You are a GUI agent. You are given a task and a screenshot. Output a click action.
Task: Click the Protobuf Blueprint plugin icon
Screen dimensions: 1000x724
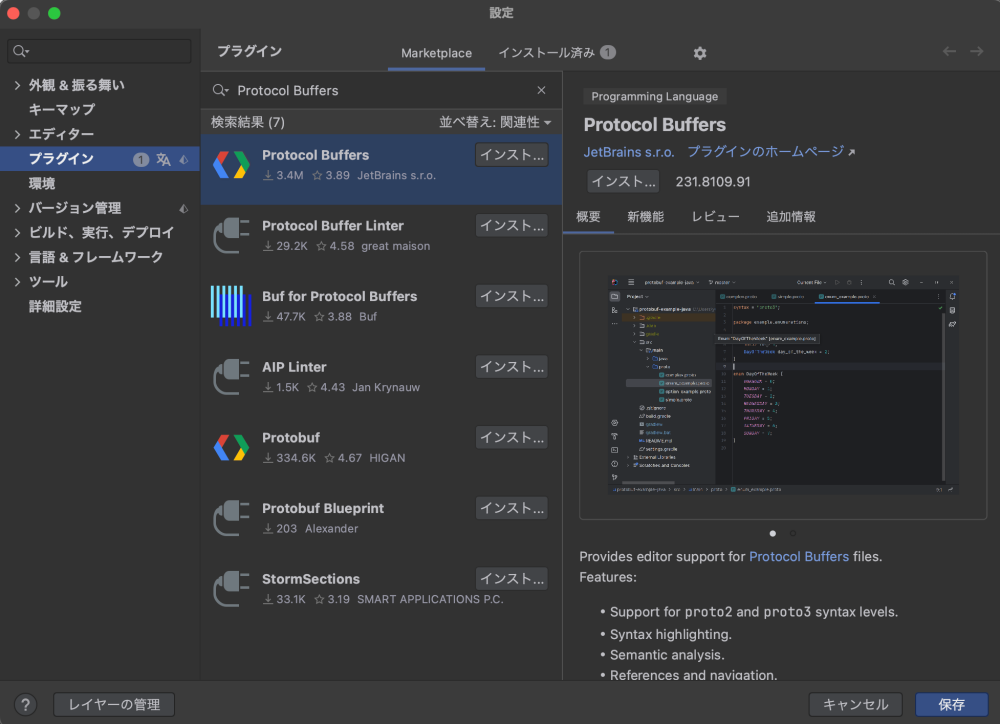pos(231,518)
